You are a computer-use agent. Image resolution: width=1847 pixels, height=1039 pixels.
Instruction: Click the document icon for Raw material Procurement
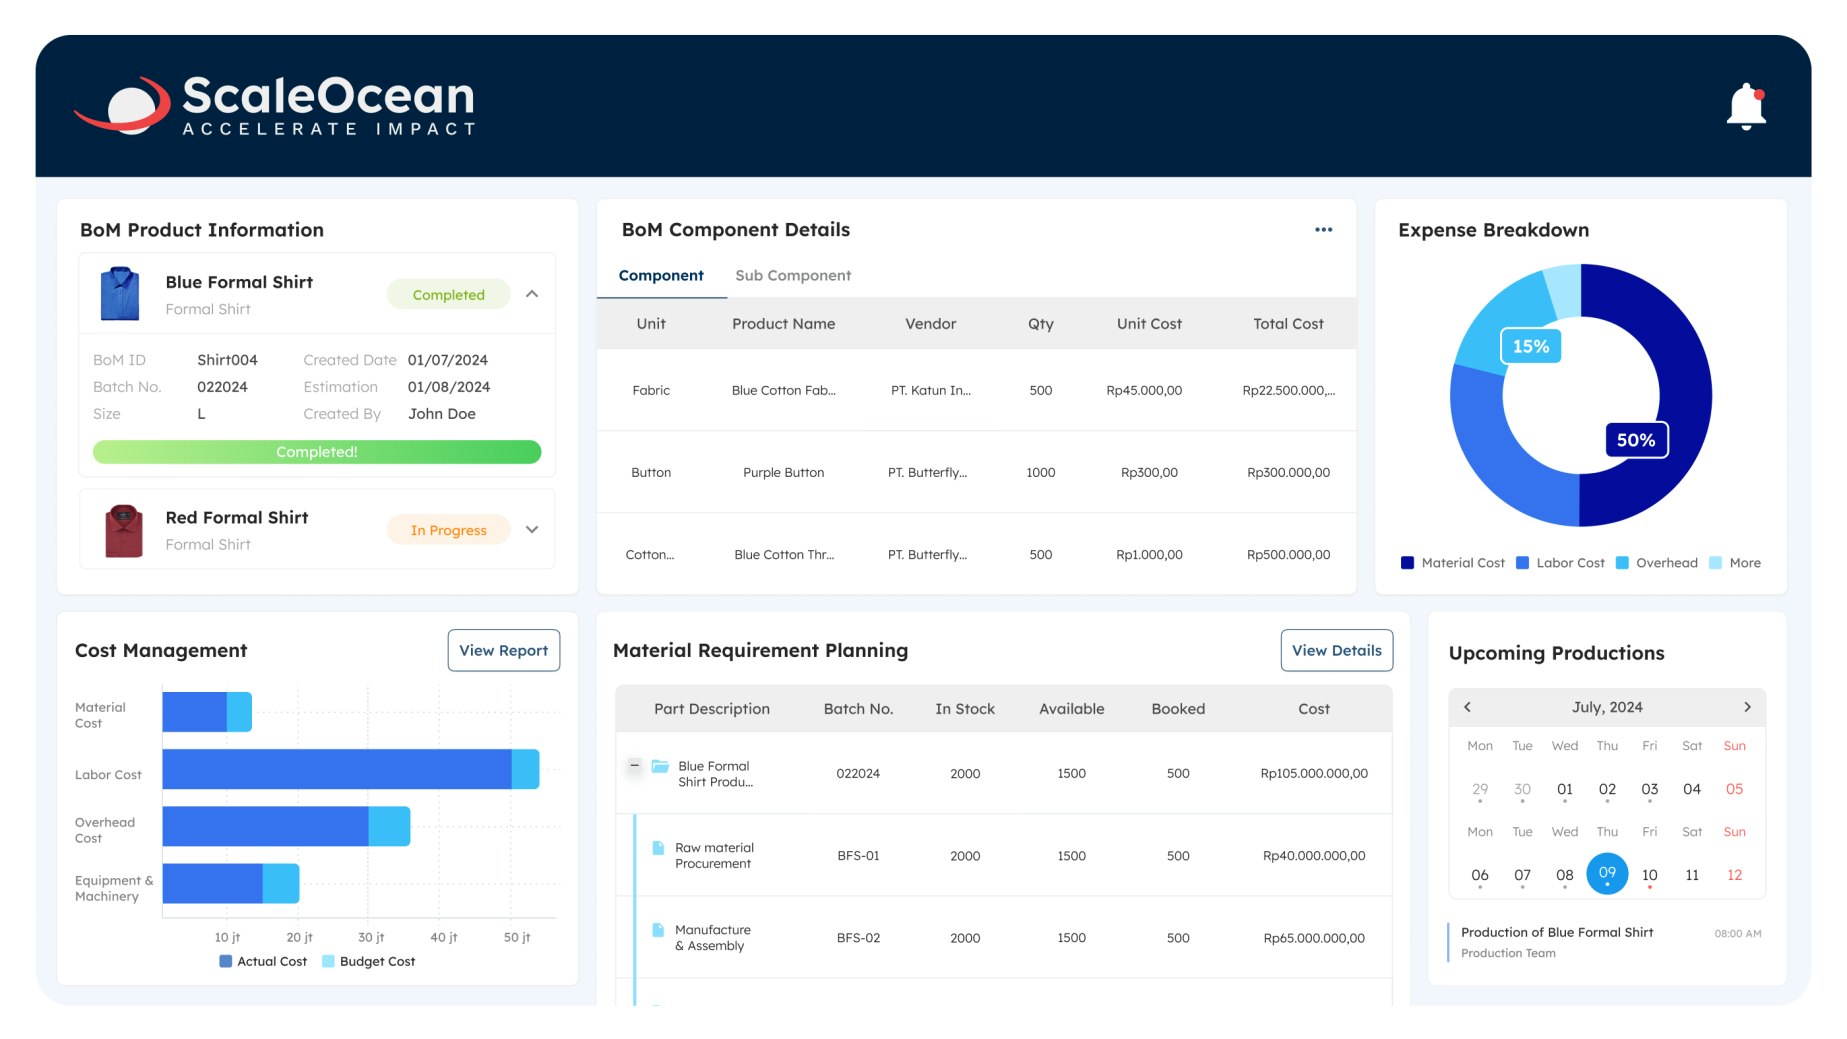point(656,848)
